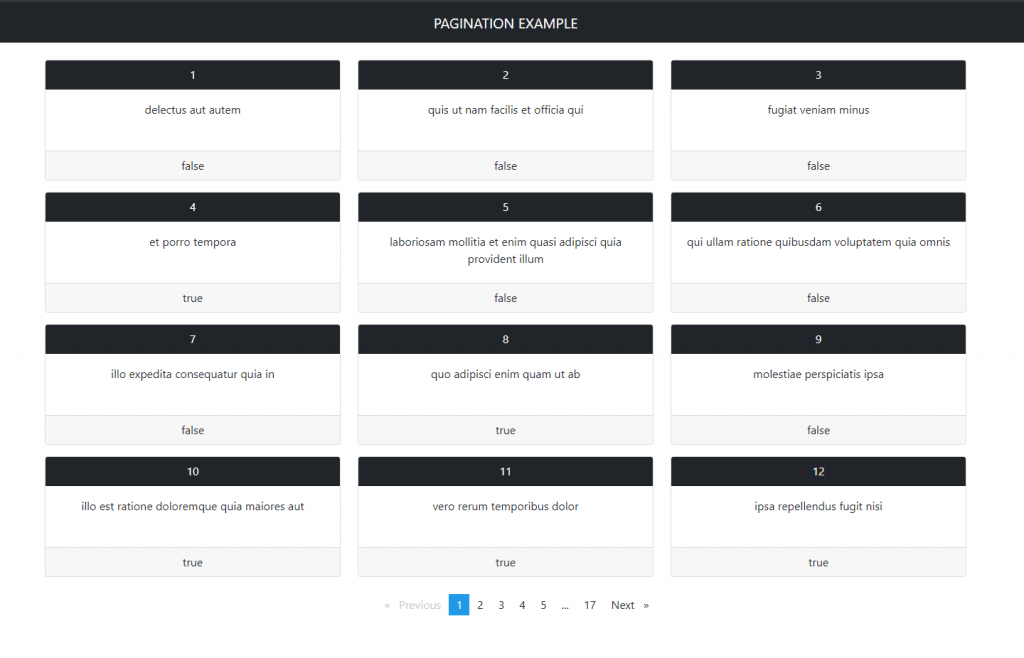Screen dimensions: 1024x658
Task: Click the 'false' footer of card 2
Action: 505,166
